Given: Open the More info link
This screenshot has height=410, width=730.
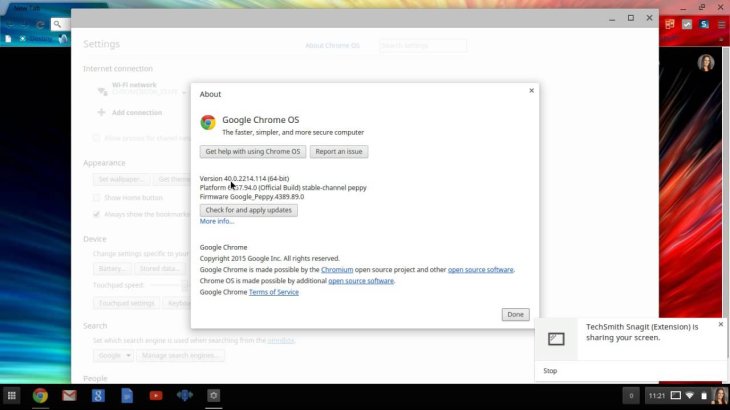Looking at the screenshot, I should [x=216, y=221].
